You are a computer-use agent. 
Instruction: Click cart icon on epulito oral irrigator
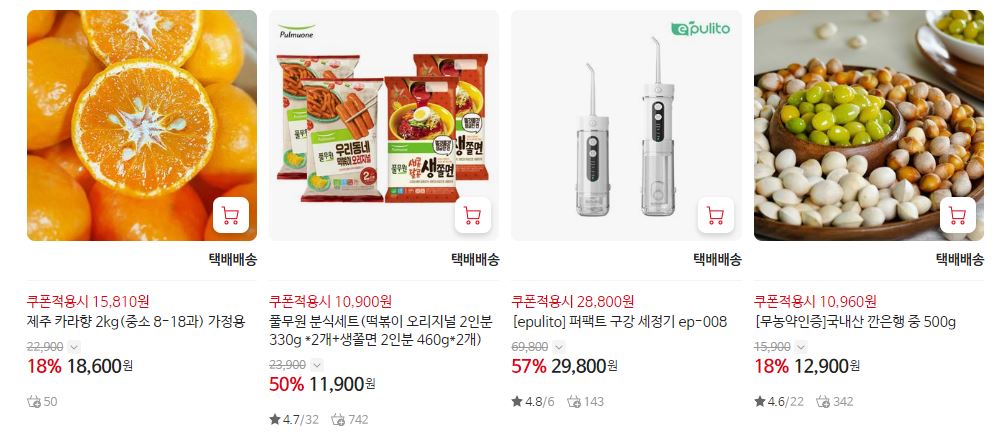coord(715,215)
